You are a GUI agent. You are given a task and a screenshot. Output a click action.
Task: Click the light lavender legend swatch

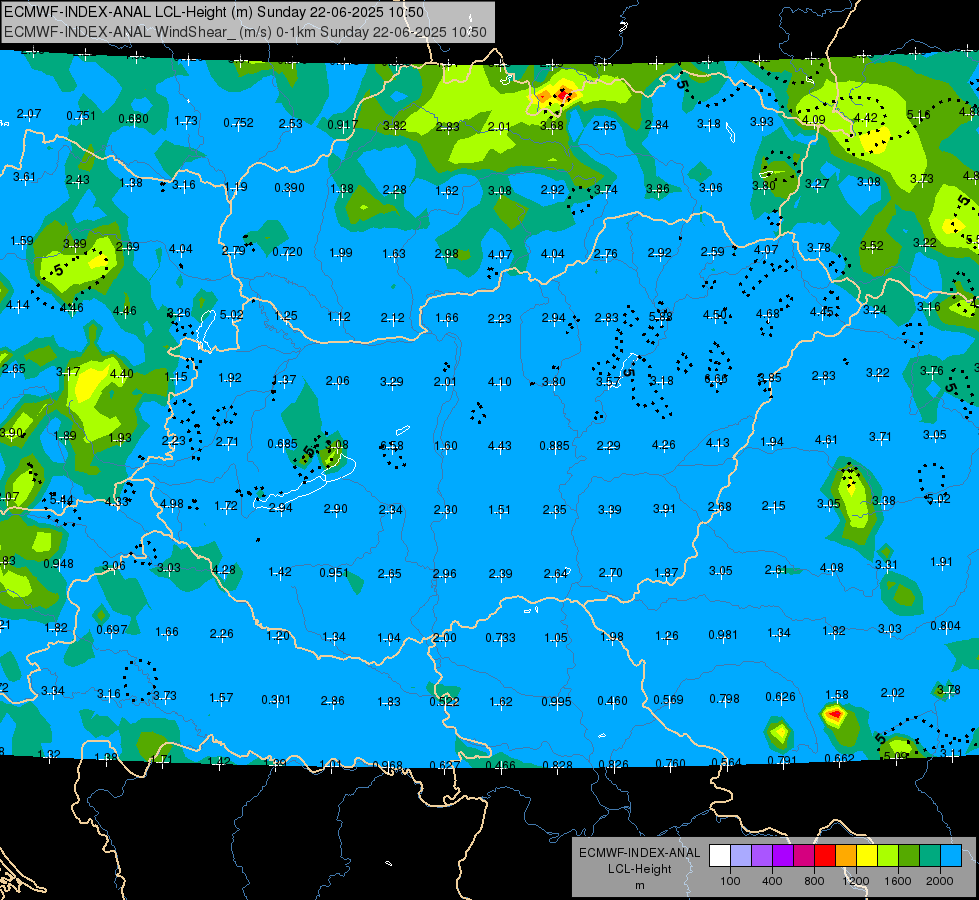click(x=741, y=855)
